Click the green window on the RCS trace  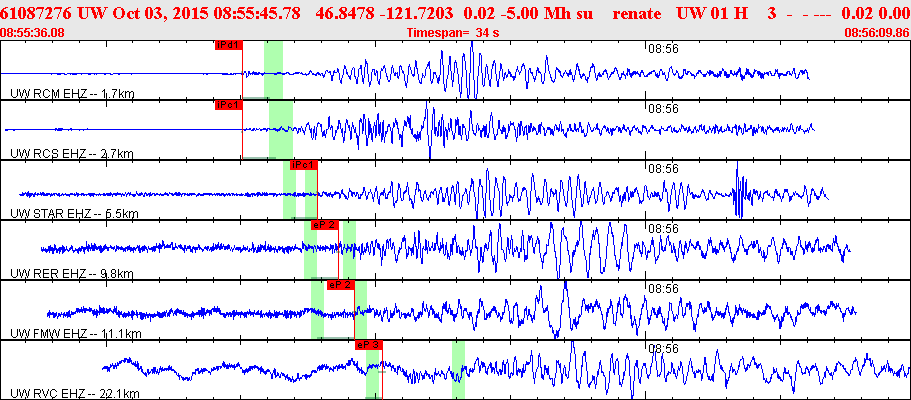click(x=281, y=129)
